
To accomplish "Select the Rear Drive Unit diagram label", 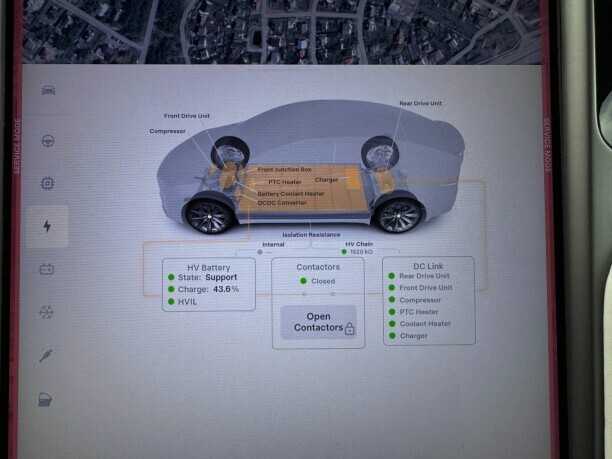I will [x=420, y=103].
